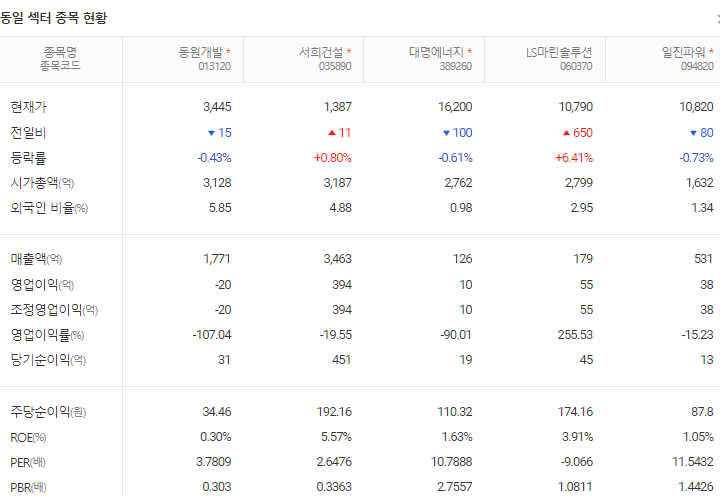The image size is (720, 496).
Task: Click the 매출액(억) row label
Action: pyautogui.click(x=36, y=259)
